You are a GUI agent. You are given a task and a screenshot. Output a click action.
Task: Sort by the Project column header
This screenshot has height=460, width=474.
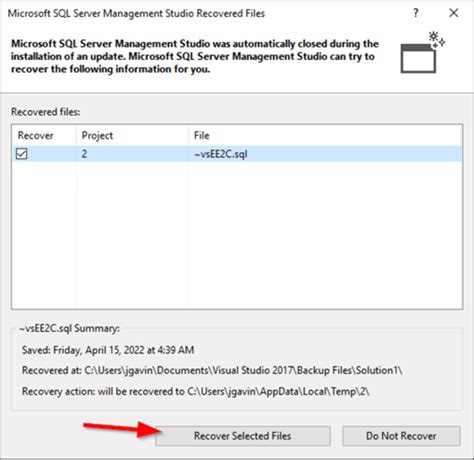pos(97,135)
